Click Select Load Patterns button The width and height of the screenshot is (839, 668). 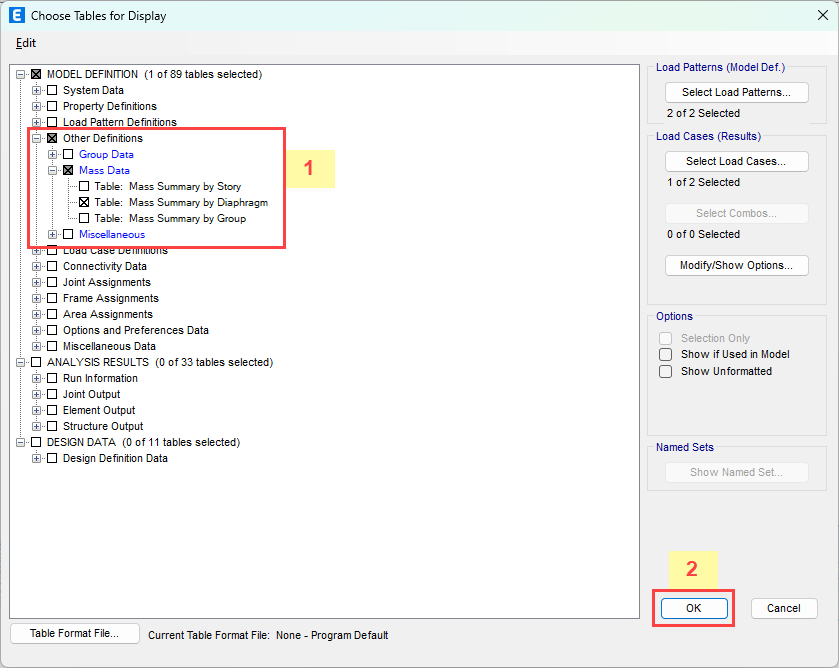(x=736, y=92)
